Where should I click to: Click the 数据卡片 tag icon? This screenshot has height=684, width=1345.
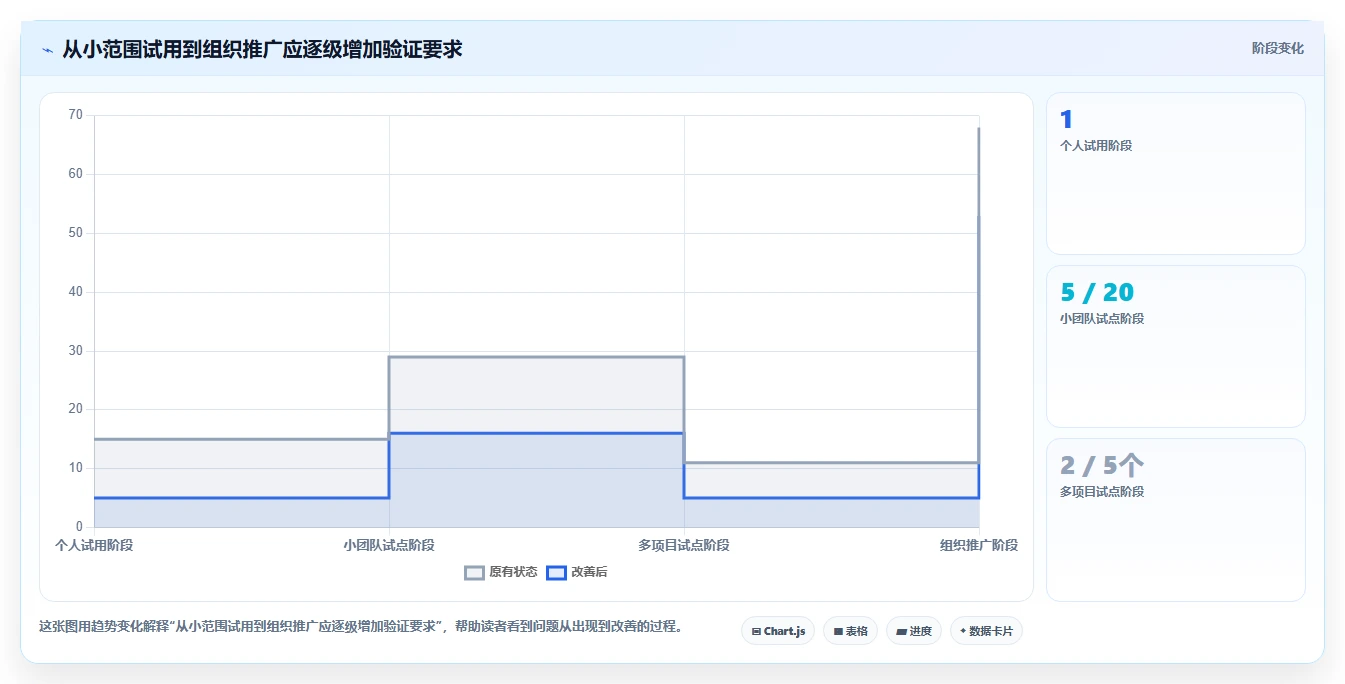(x=963, y=631)
